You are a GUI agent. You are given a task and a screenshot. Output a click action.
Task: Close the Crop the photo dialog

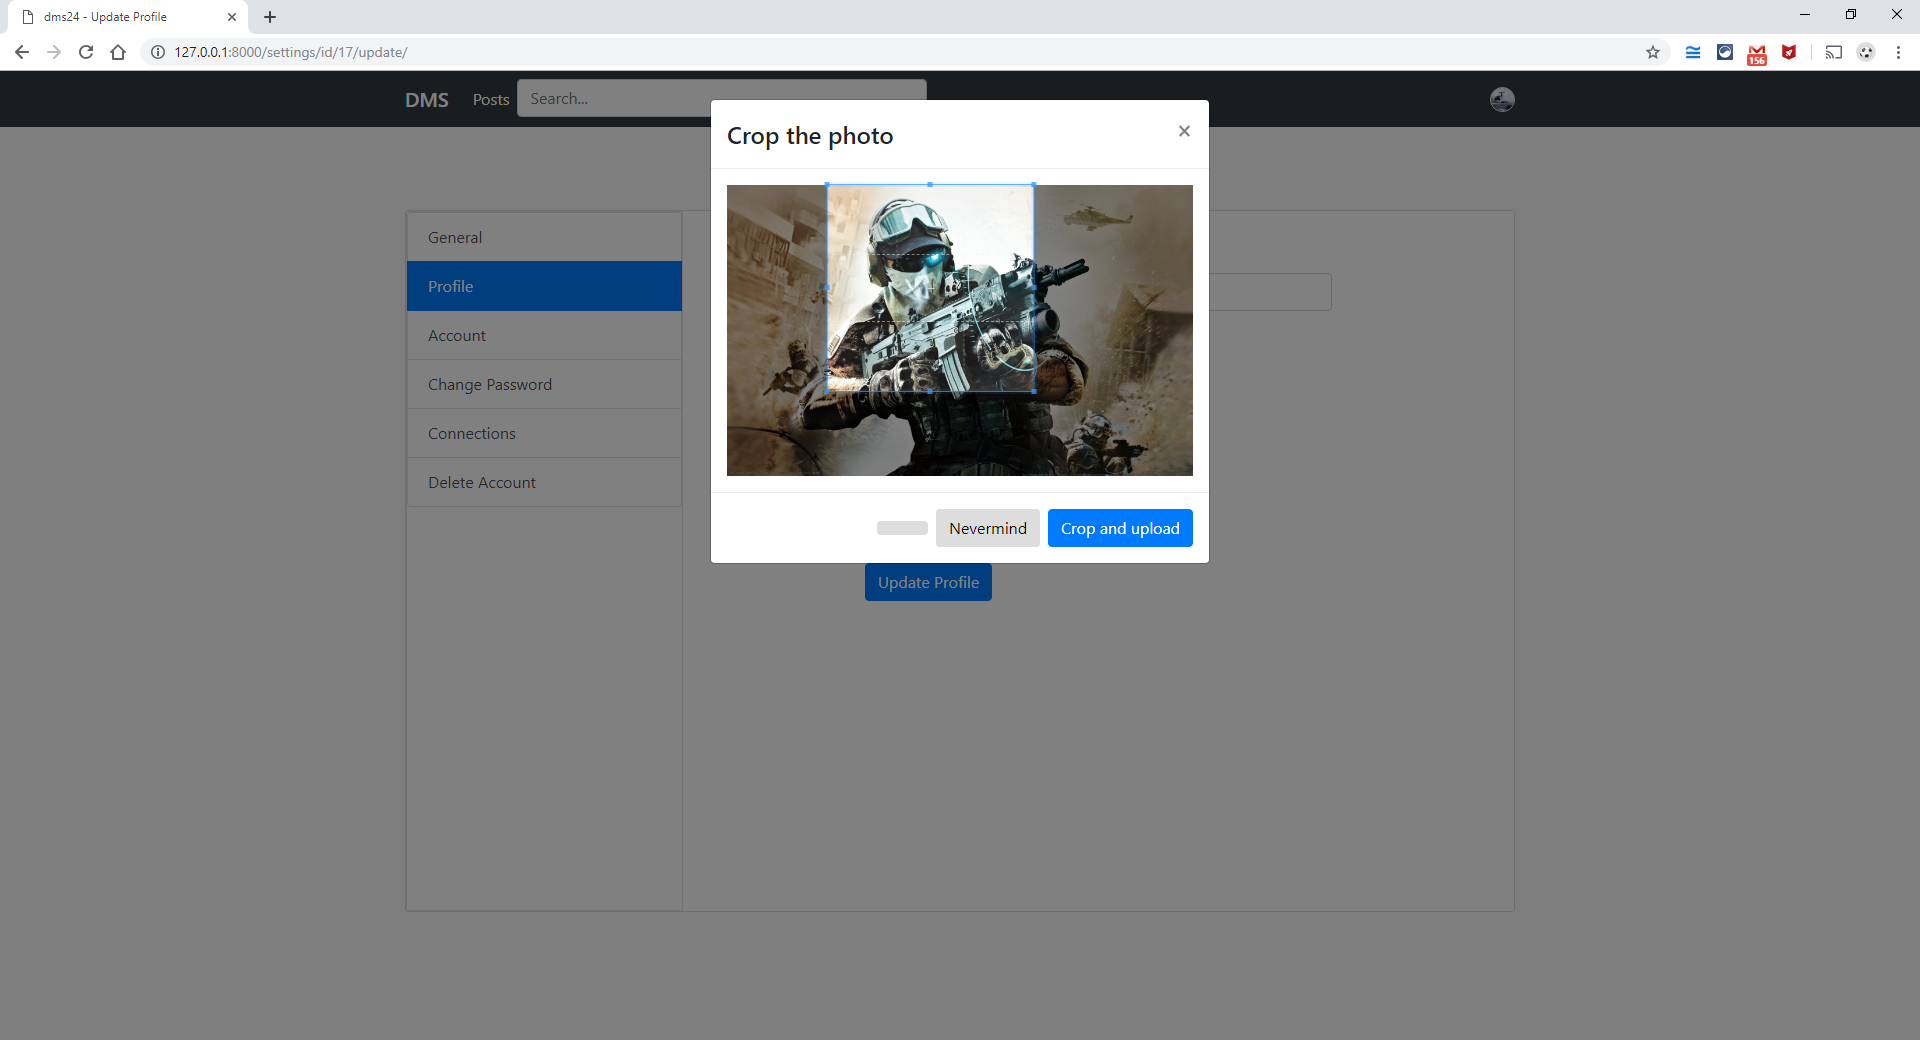click(1184, 131)
